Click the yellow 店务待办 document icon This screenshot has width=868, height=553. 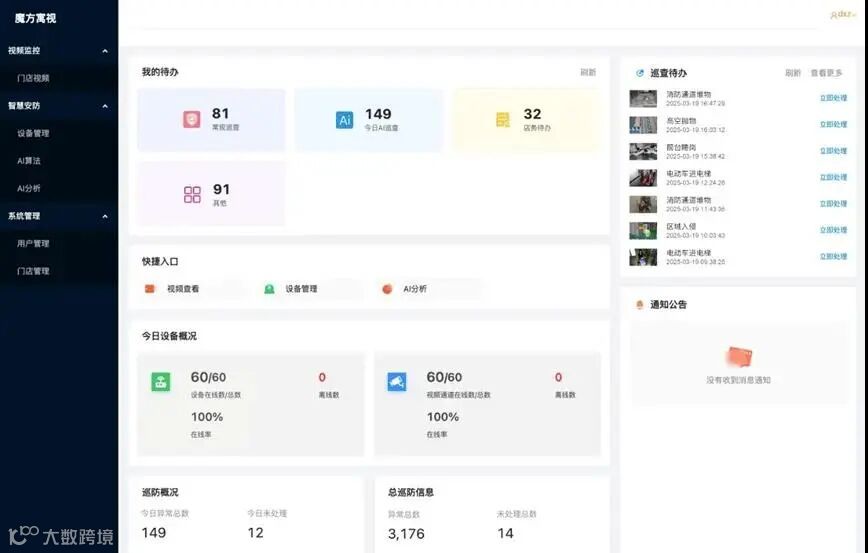503,120
